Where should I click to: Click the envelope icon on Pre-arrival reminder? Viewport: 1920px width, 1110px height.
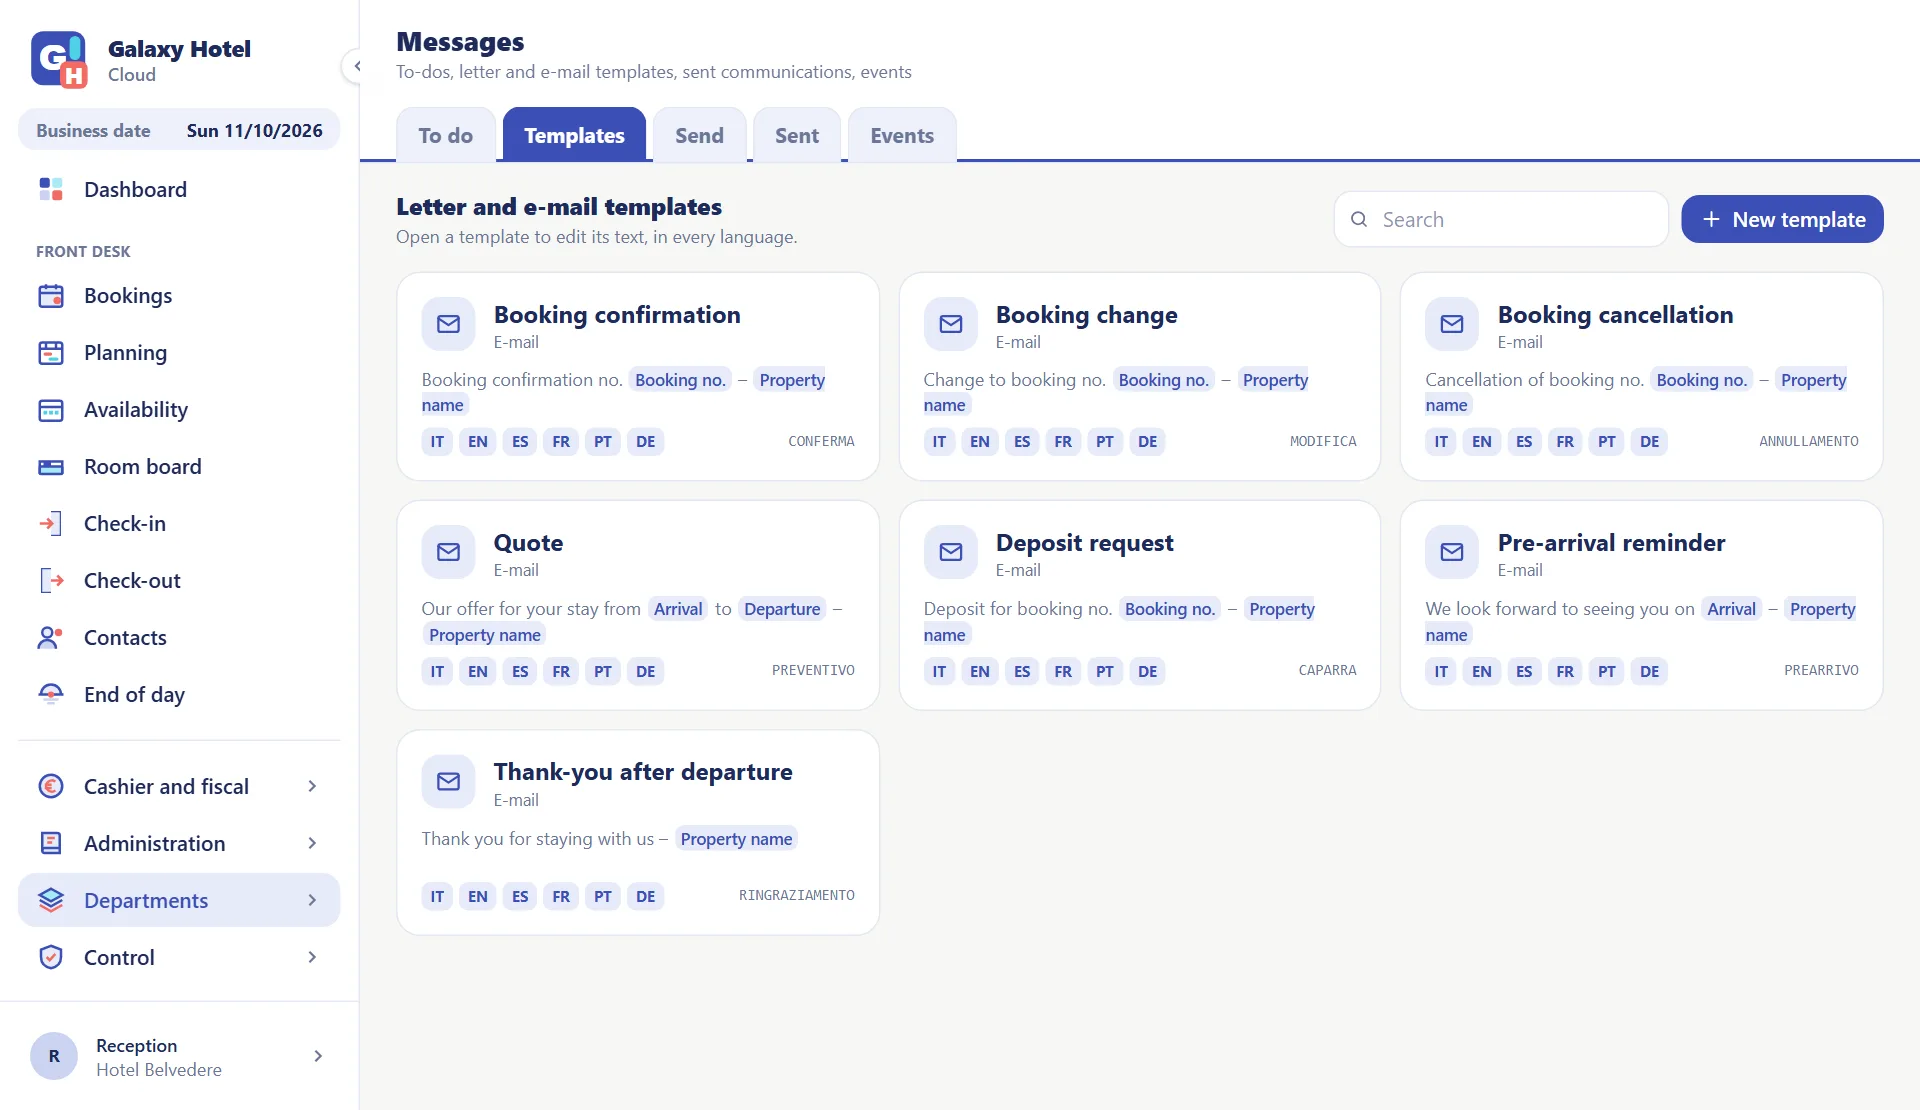(x=1452, y=552)
